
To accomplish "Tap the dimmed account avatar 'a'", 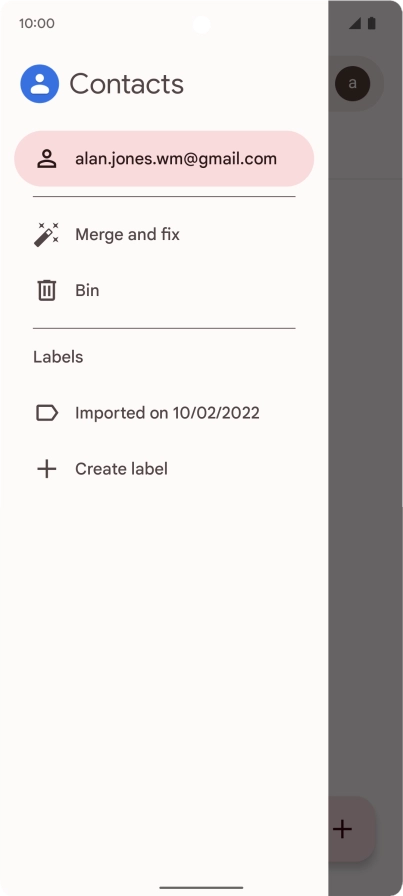I will 352,83.
